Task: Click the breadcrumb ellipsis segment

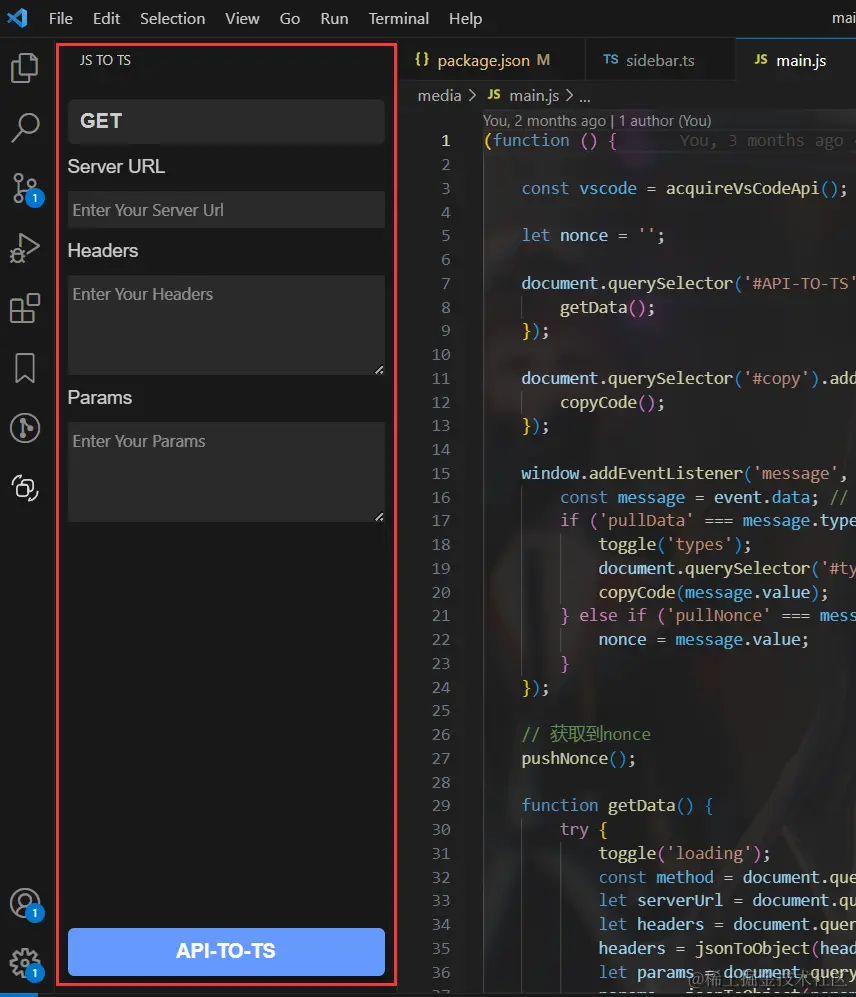Action: point(584,96)
